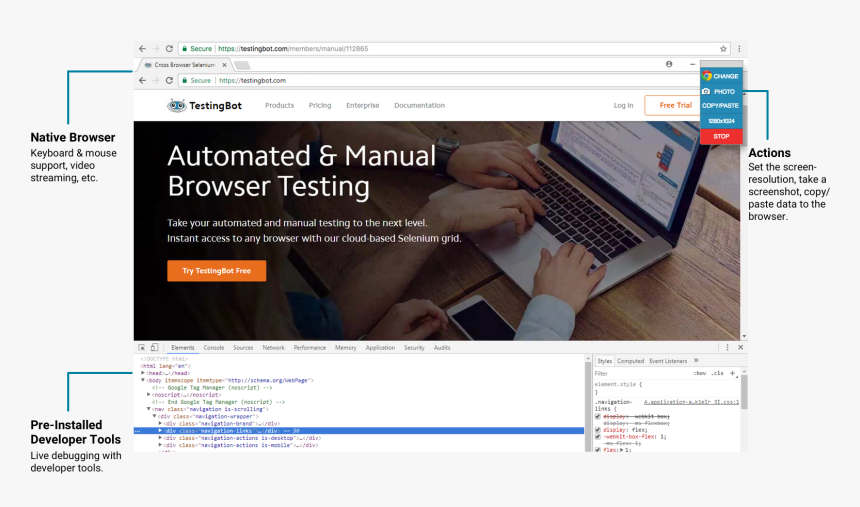Switch to the Network tab

pos(273,347)
